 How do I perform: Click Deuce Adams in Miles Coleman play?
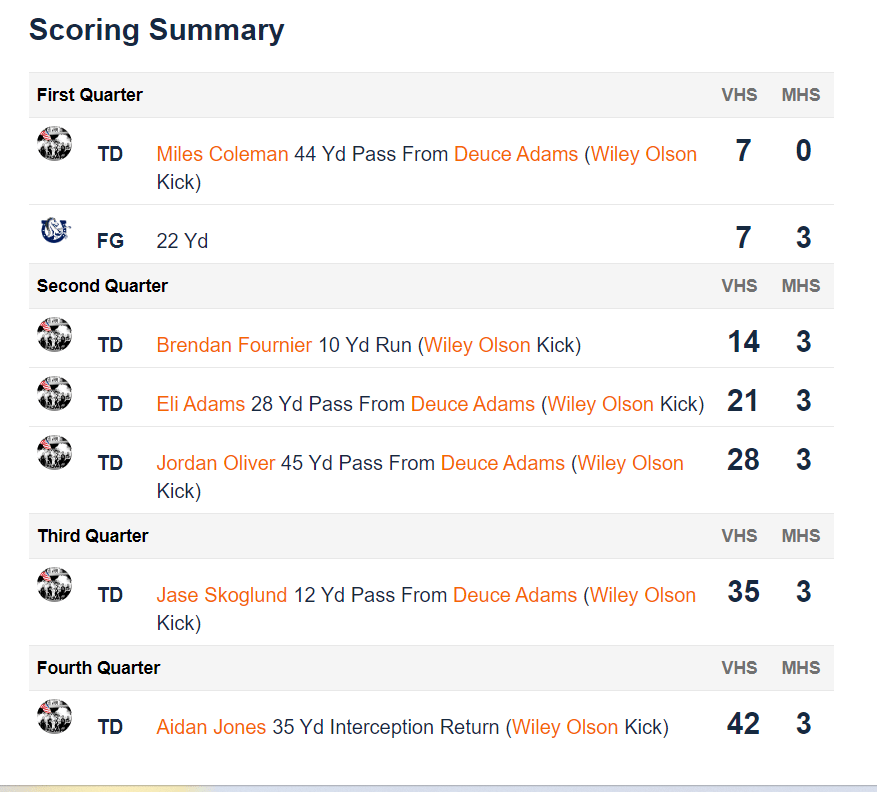click(x=515, y=154)
